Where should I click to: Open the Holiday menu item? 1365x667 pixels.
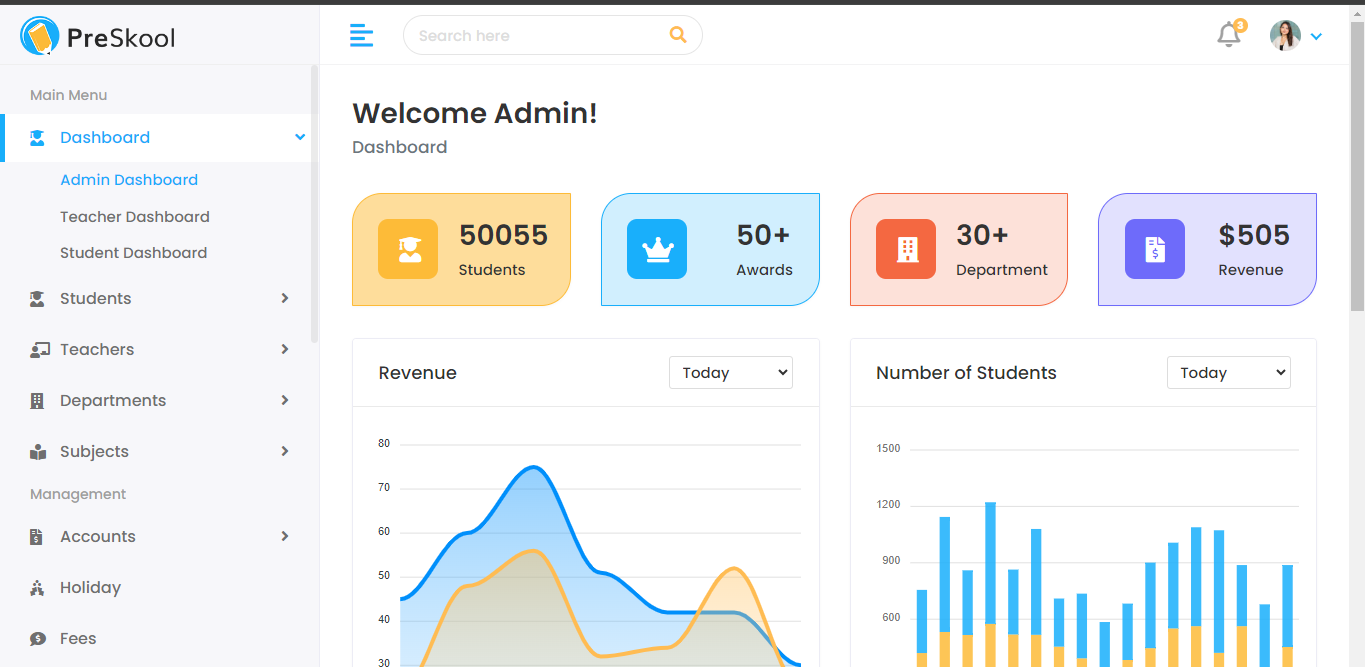pyautogui.click(x=90, y=588)
